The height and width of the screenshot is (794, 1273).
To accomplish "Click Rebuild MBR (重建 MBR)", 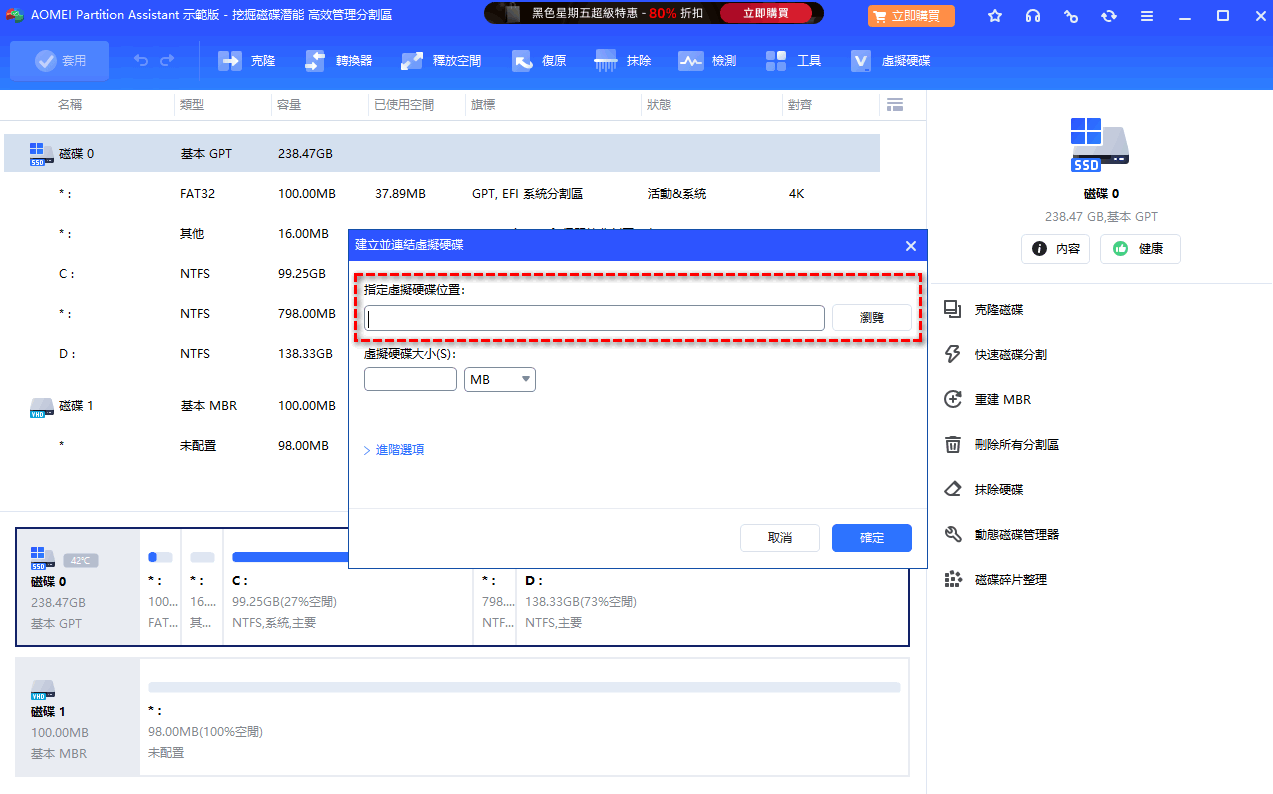I will coord(989,400).
